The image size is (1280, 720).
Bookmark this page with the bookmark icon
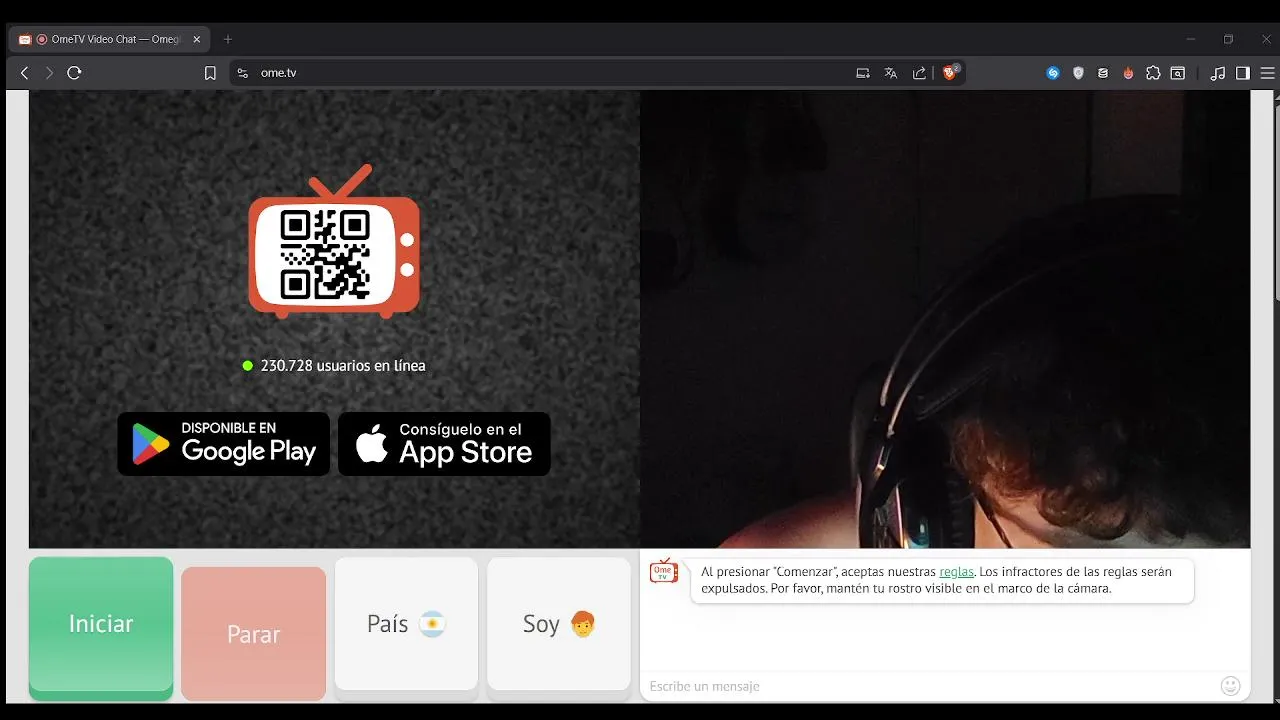[x=210, y=73]
